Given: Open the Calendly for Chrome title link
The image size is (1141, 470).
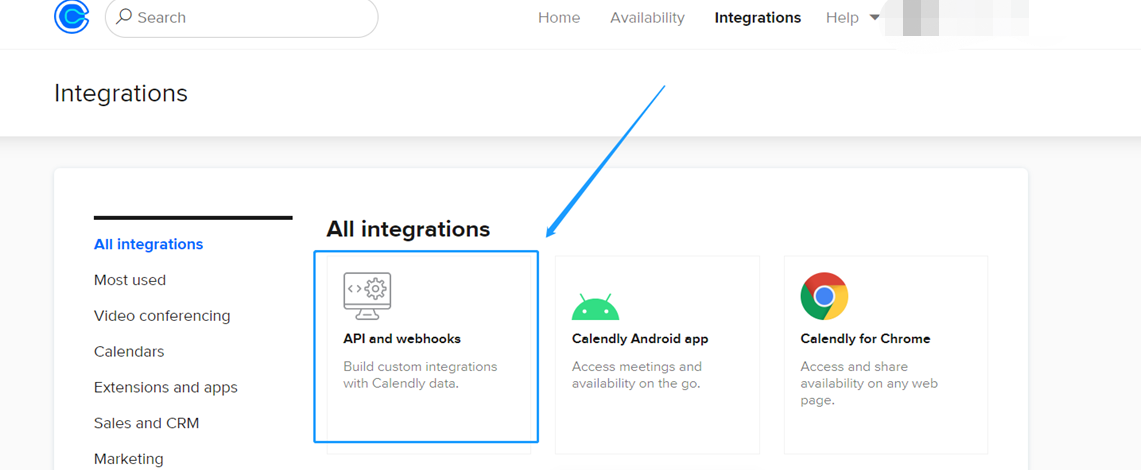Looking at the screenshot, I should (865, 339).
